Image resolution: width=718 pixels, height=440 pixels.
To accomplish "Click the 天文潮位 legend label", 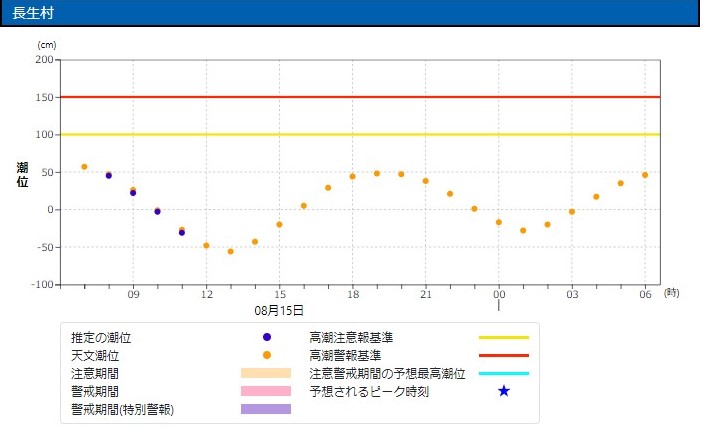I will [95, 356].
